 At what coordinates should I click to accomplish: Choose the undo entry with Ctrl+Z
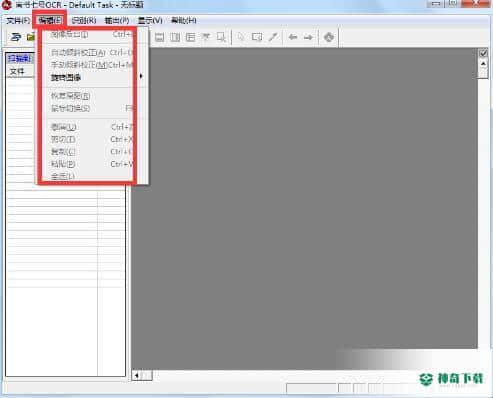pyautogui.click(x=93, y=127)
